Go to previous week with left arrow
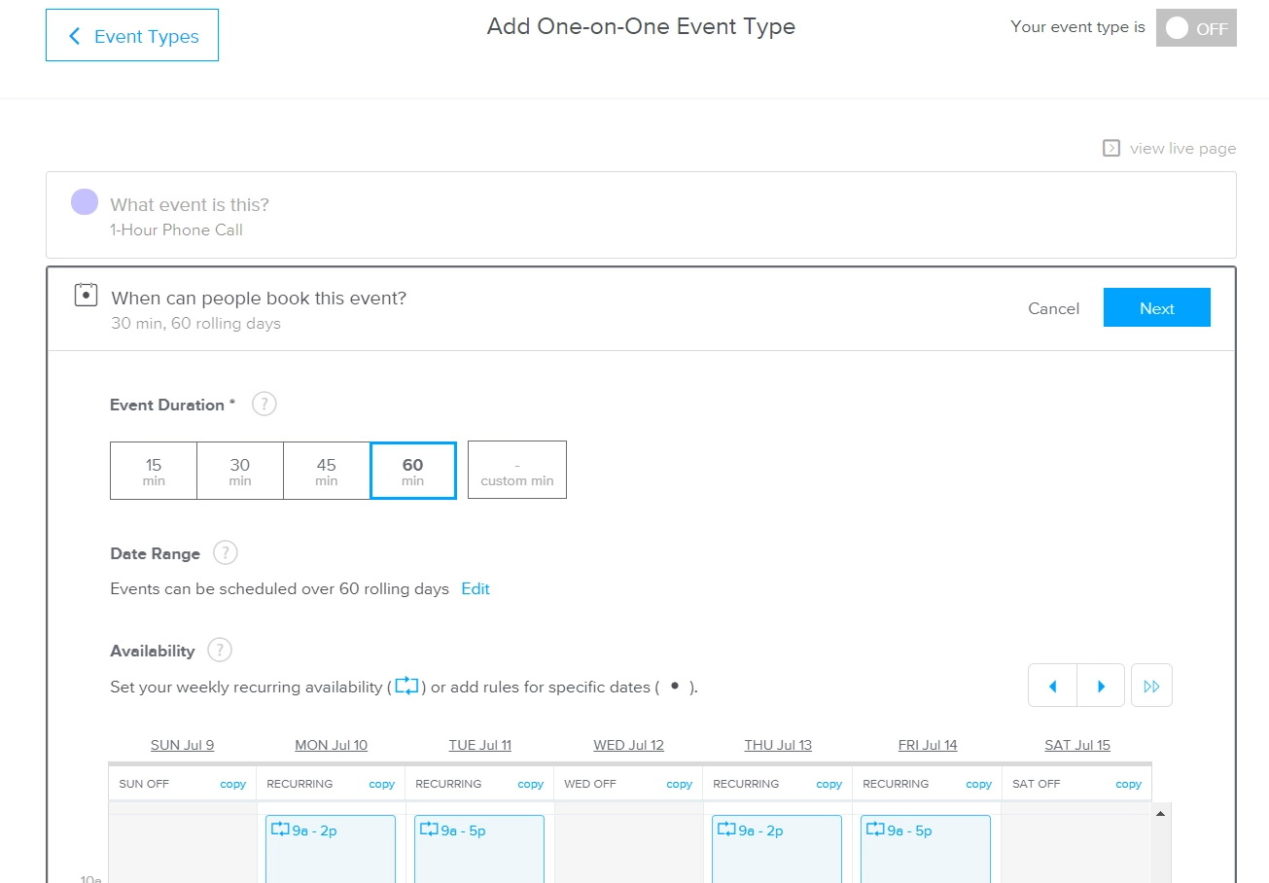 (x=1052, y=686)
